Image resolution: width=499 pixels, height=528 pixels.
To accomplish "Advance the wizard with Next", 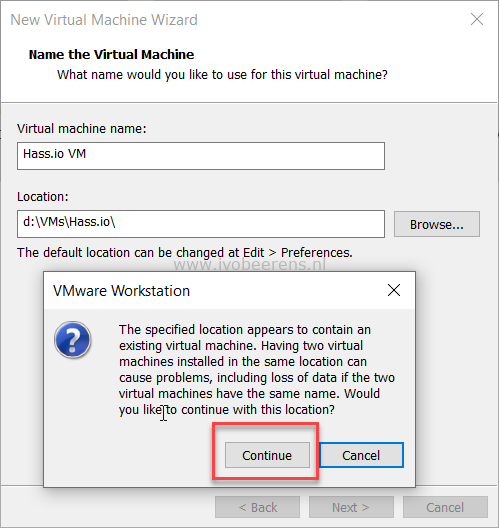I will 351,507.
